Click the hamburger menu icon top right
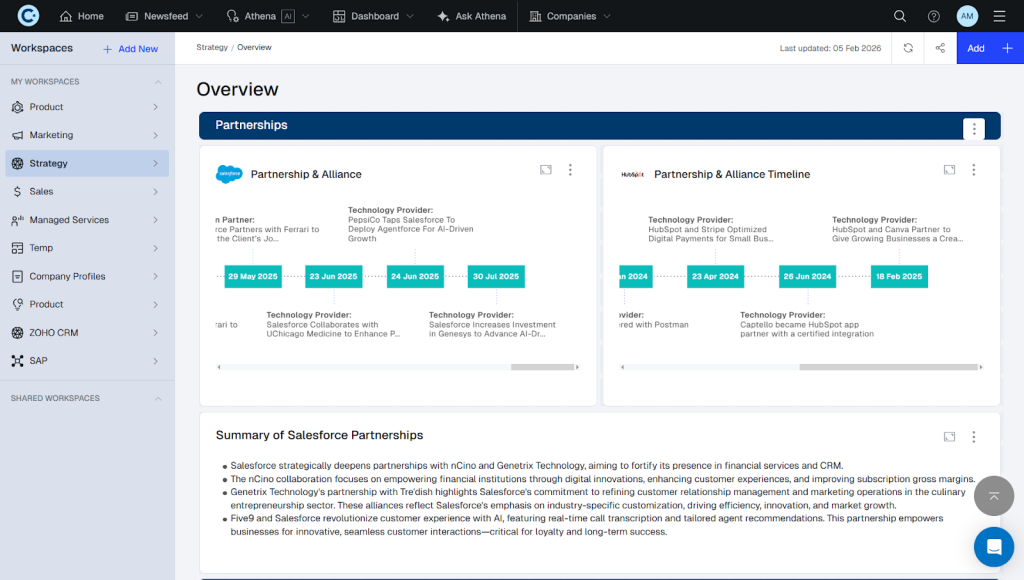 (998, 15)
